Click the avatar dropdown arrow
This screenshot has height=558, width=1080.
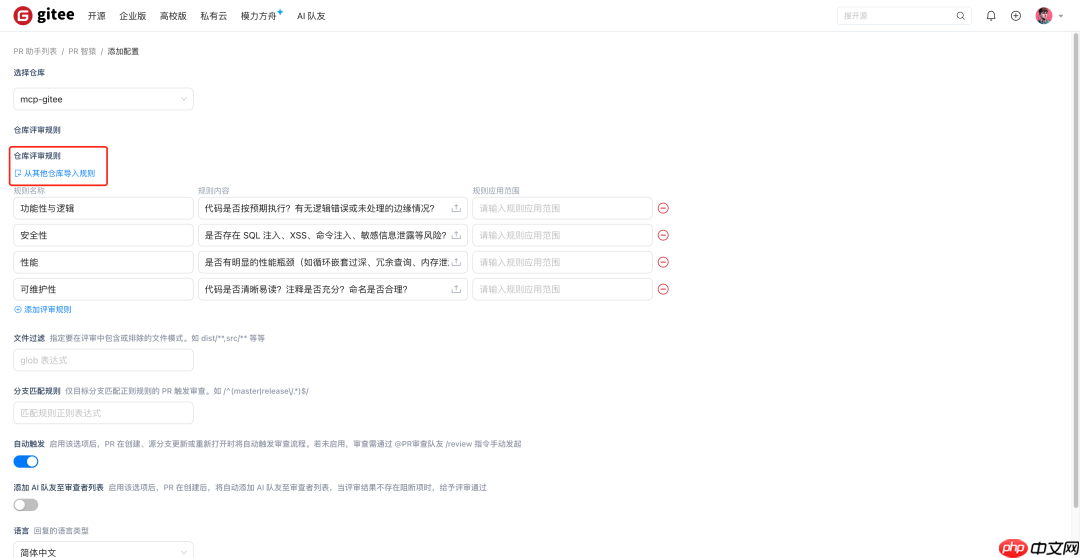click(x=1061, y=16)
